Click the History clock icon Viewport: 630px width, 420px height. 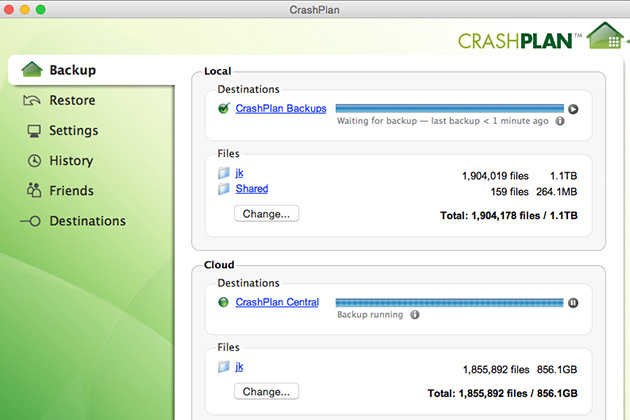(35, 161)
